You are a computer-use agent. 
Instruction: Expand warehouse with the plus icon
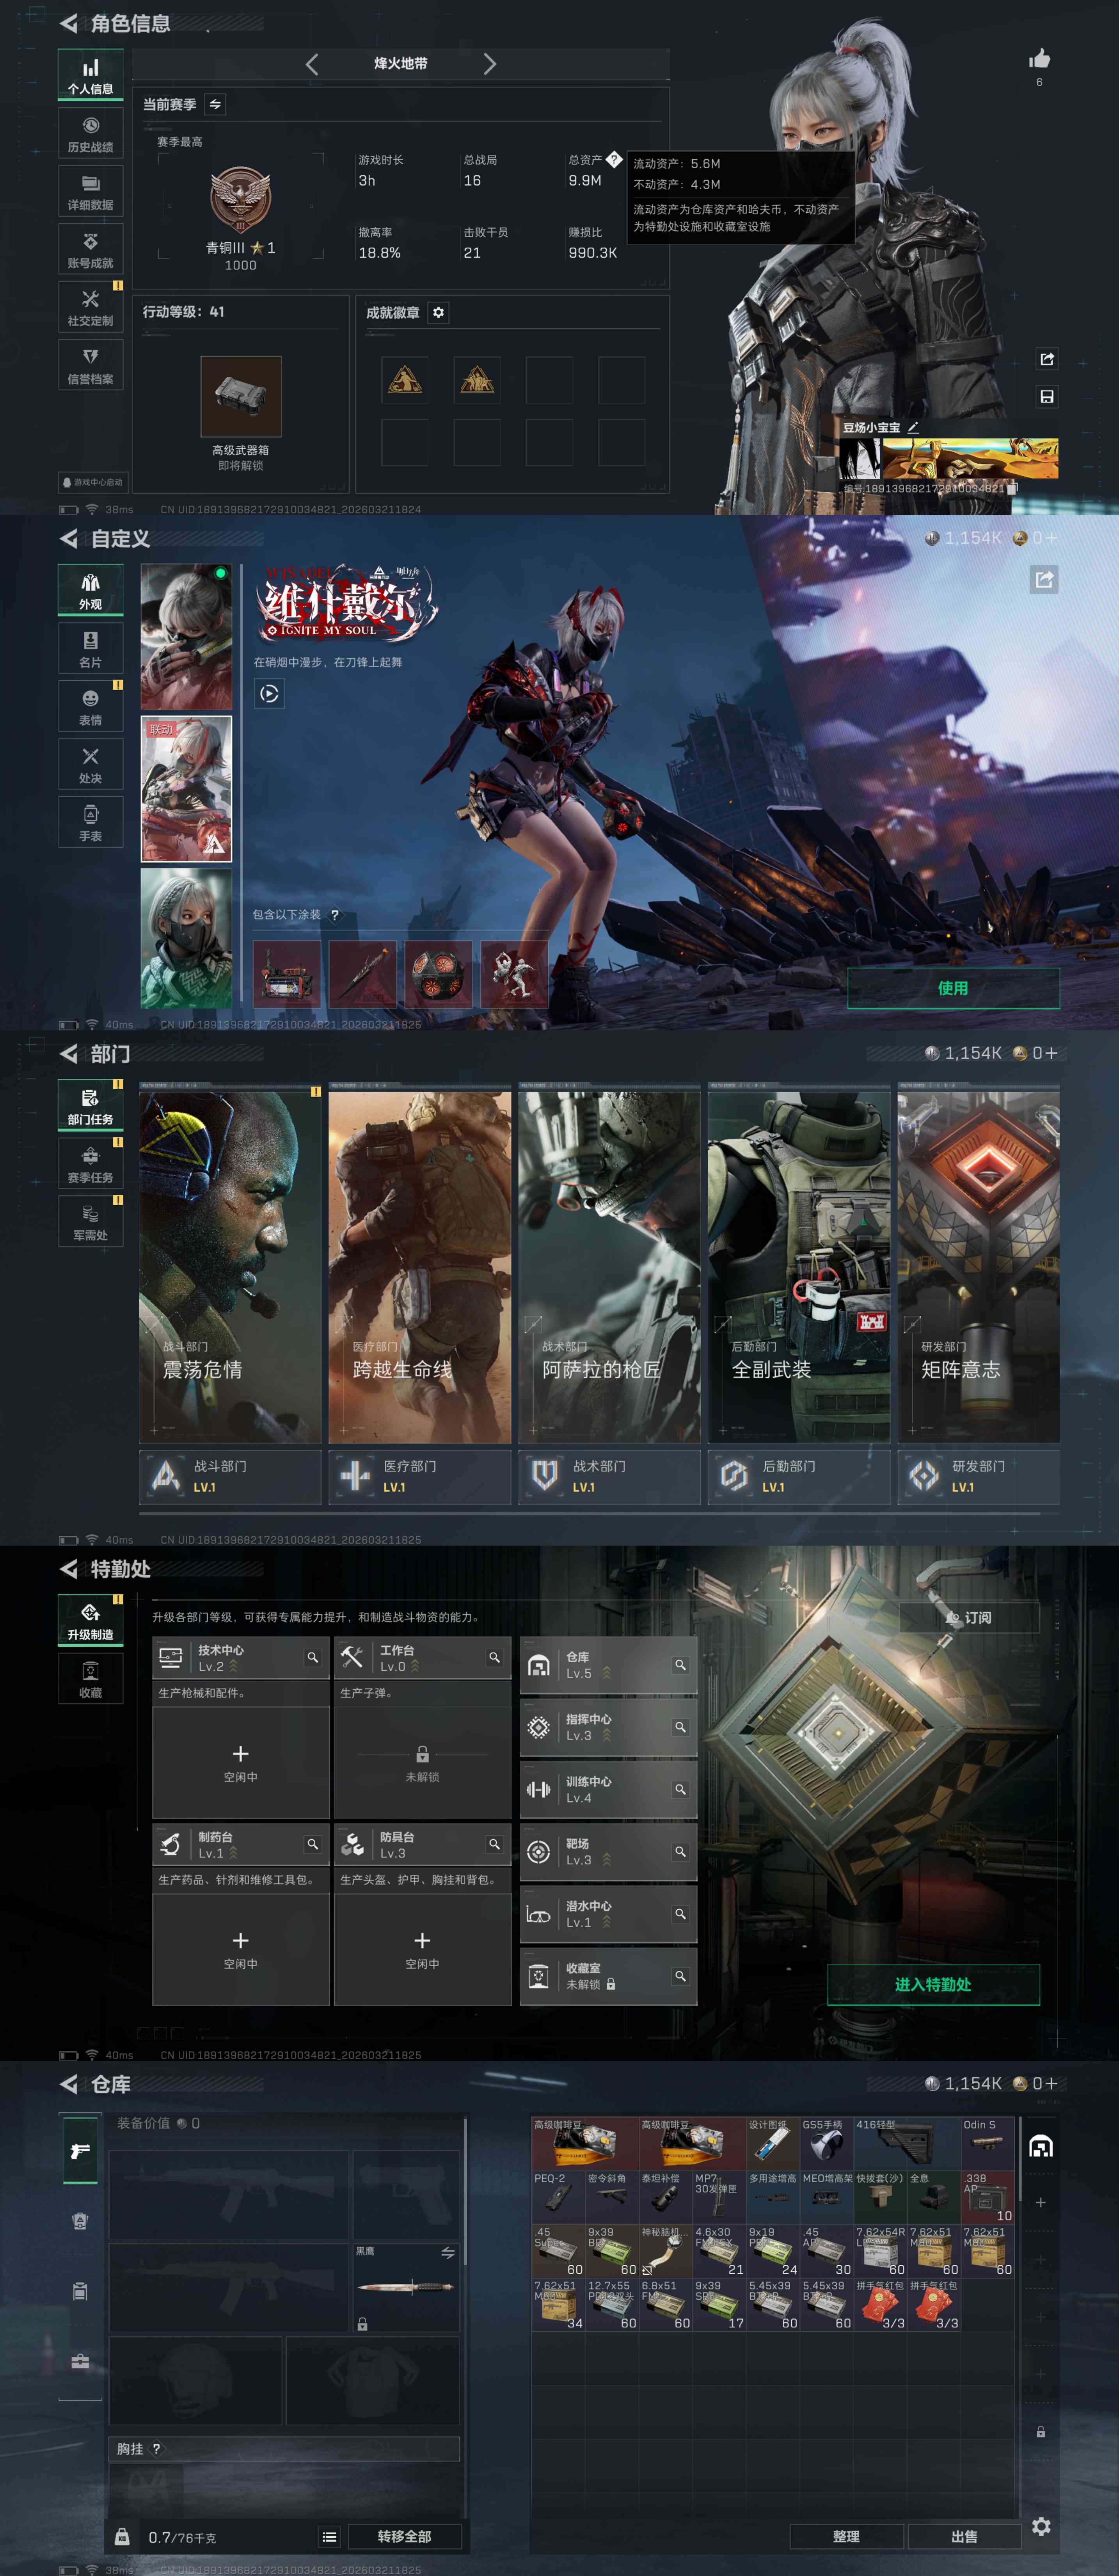(1040, 2203)
